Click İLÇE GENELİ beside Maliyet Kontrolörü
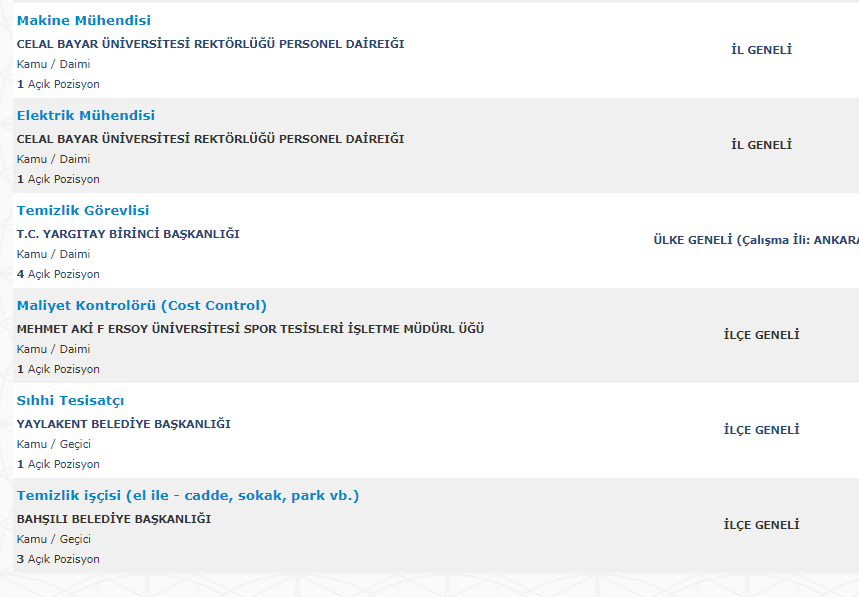 pos(761,335)
